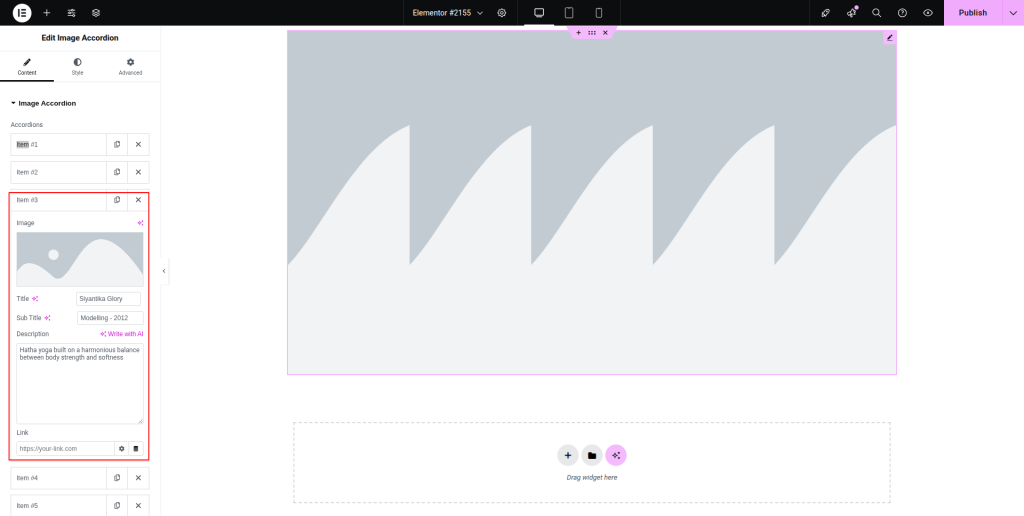
Task: Preview changes with eye icon
Action: click(927, 12)
